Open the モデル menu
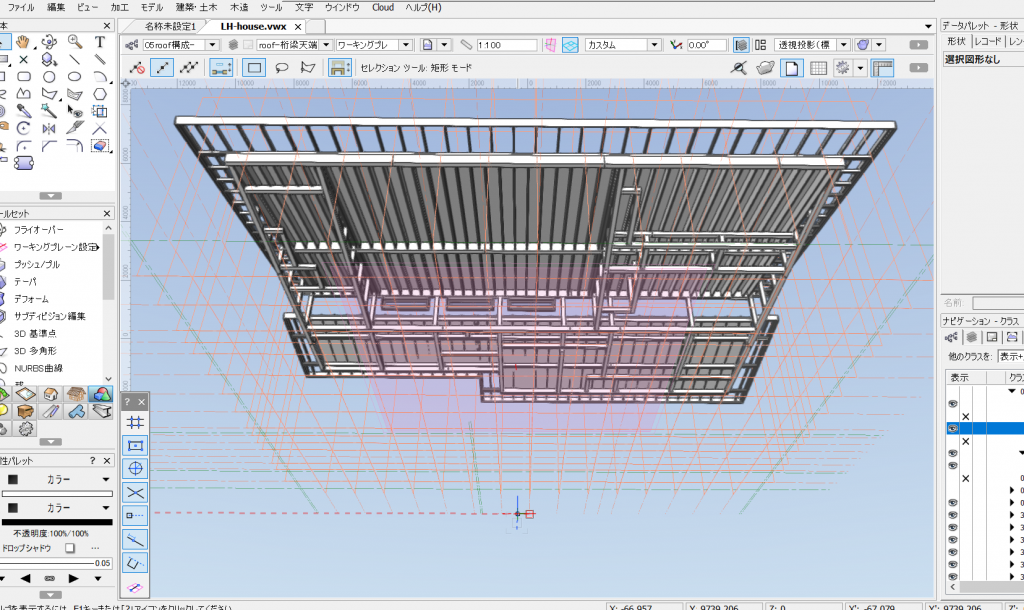 (x=151, y=7)
